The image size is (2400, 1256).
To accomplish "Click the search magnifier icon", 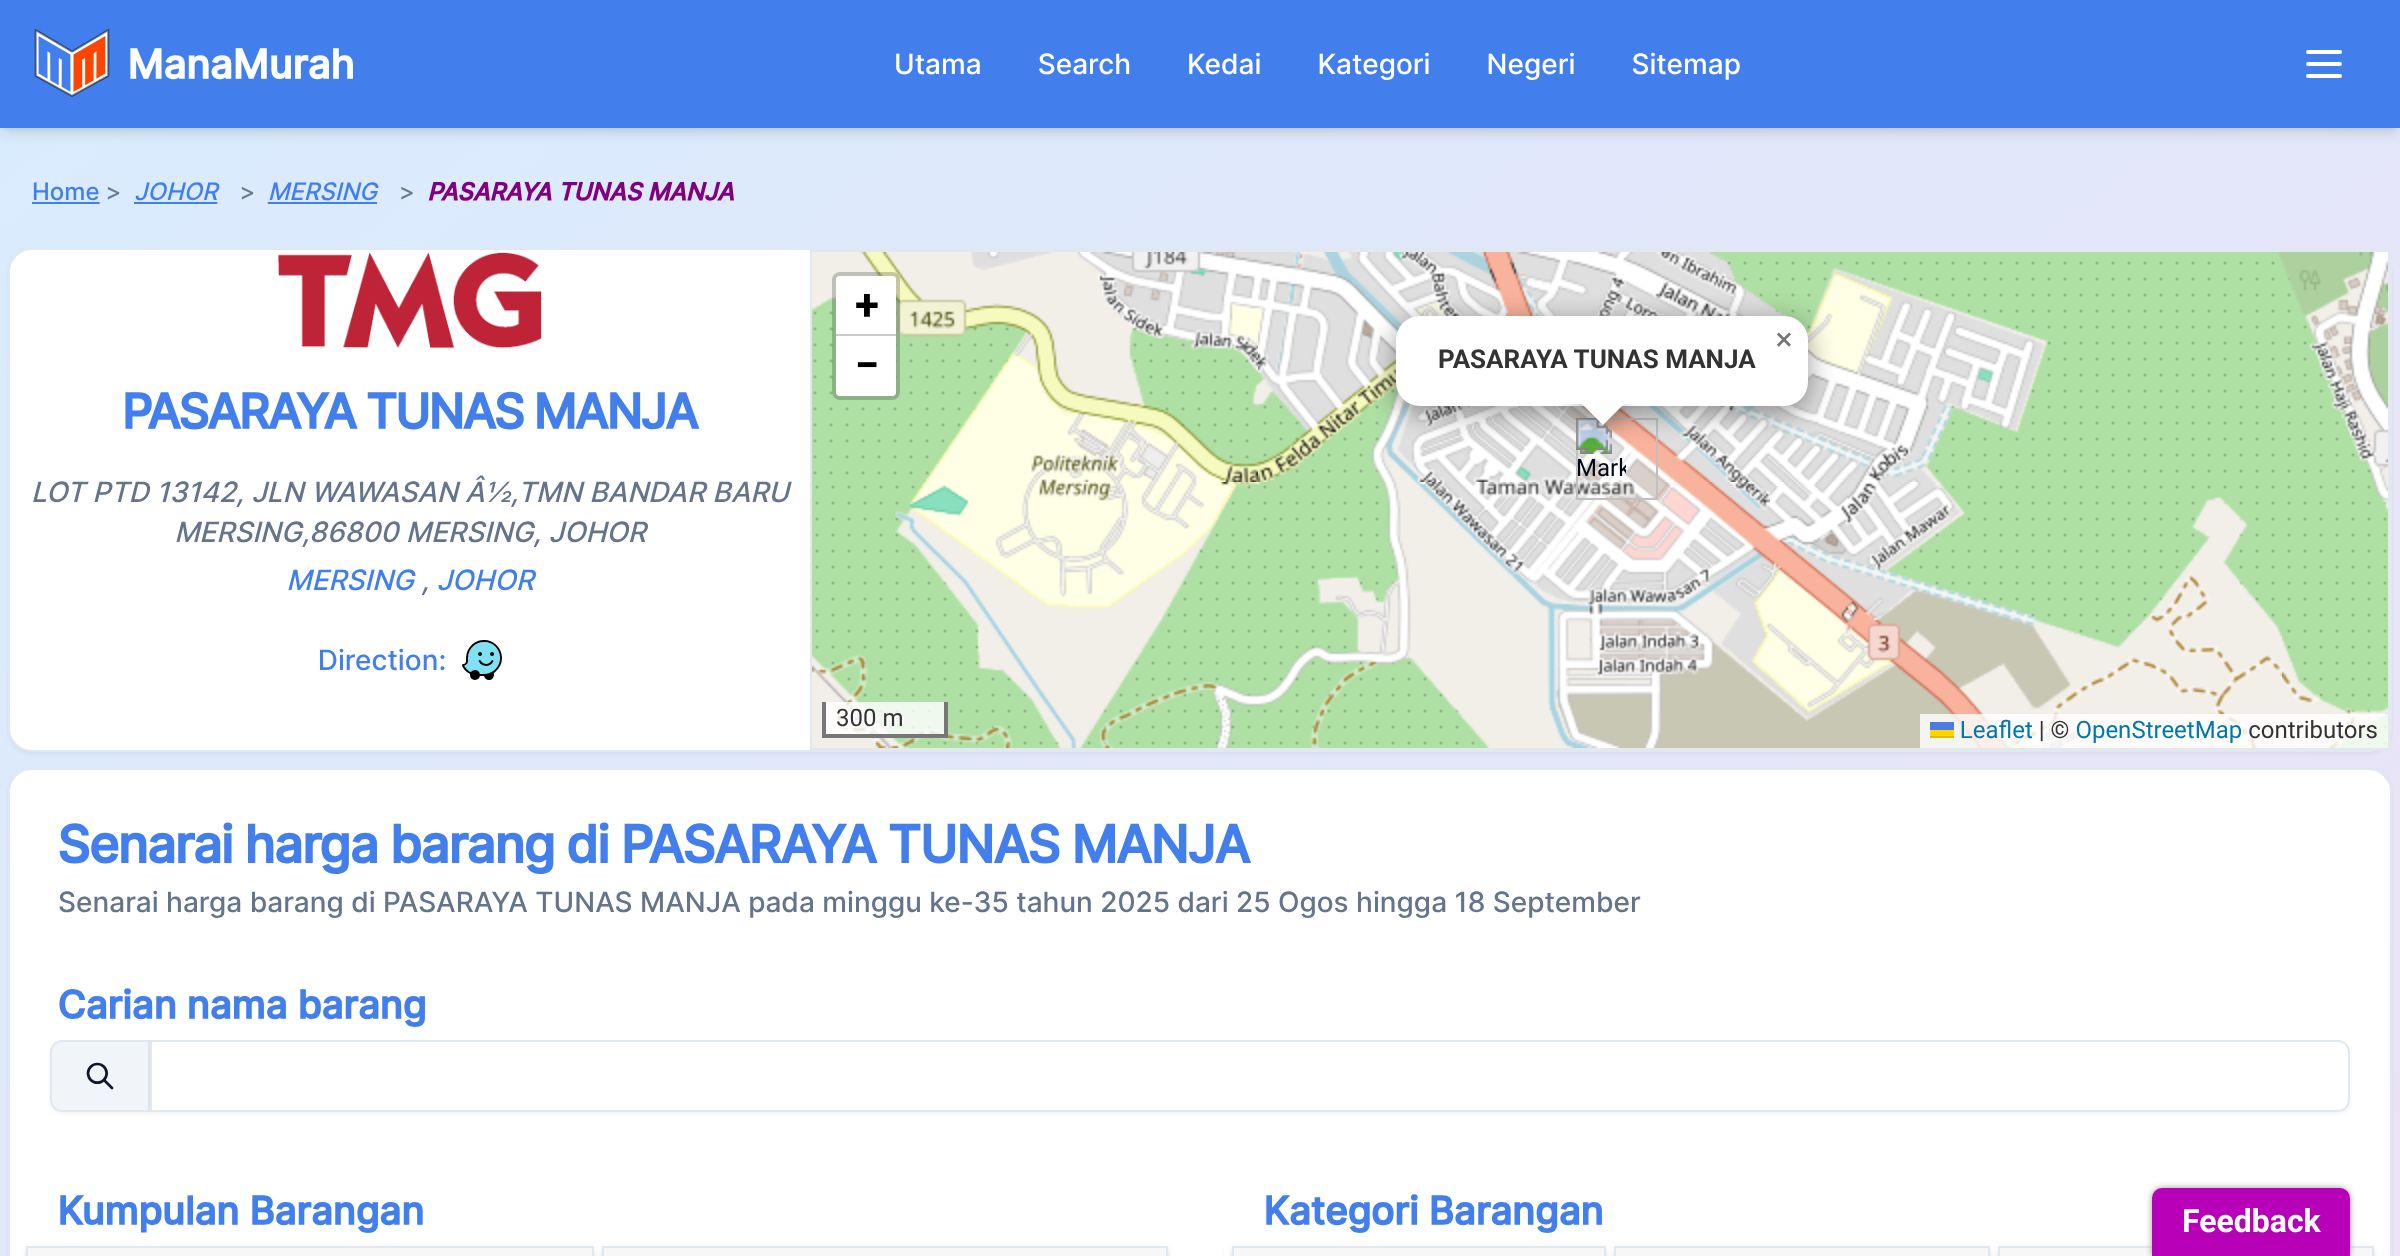I will tap(100, 1076).
